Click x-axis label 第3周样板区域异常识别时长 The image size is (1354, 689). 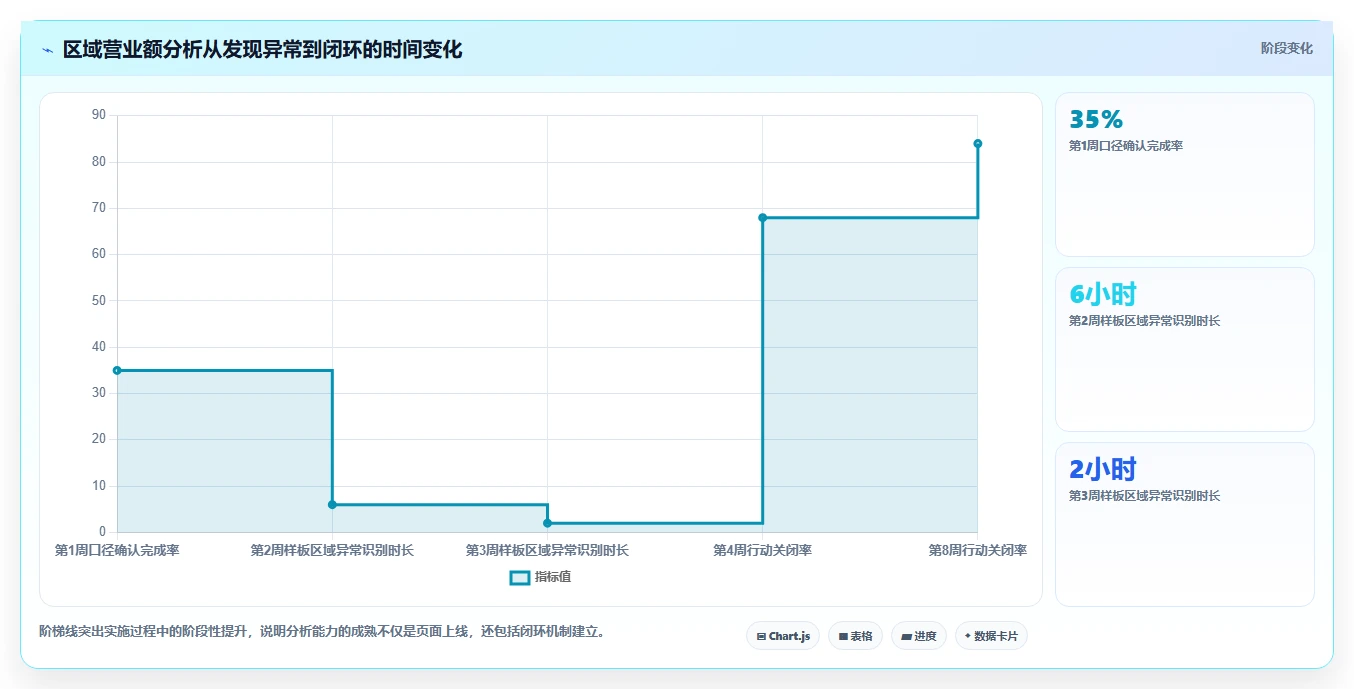pos(547,550)
